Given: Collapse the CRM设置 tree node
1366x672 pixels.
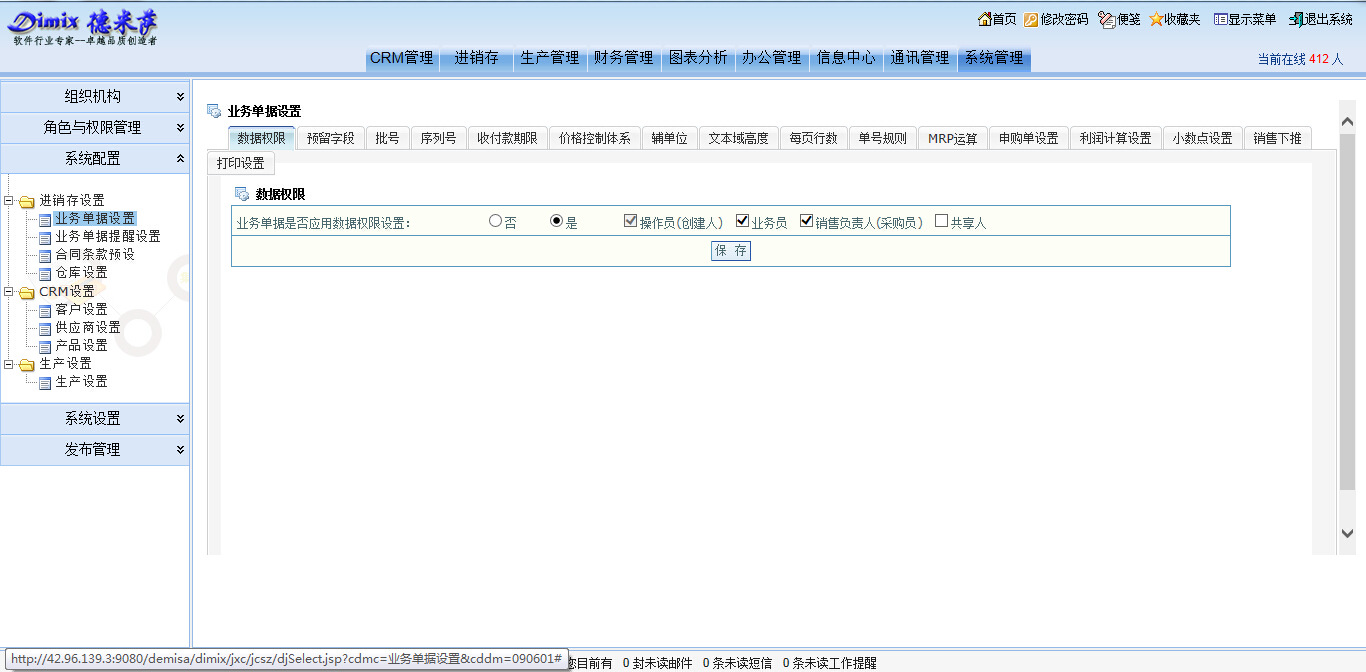Looking at the screenshot, I should 9,292.
